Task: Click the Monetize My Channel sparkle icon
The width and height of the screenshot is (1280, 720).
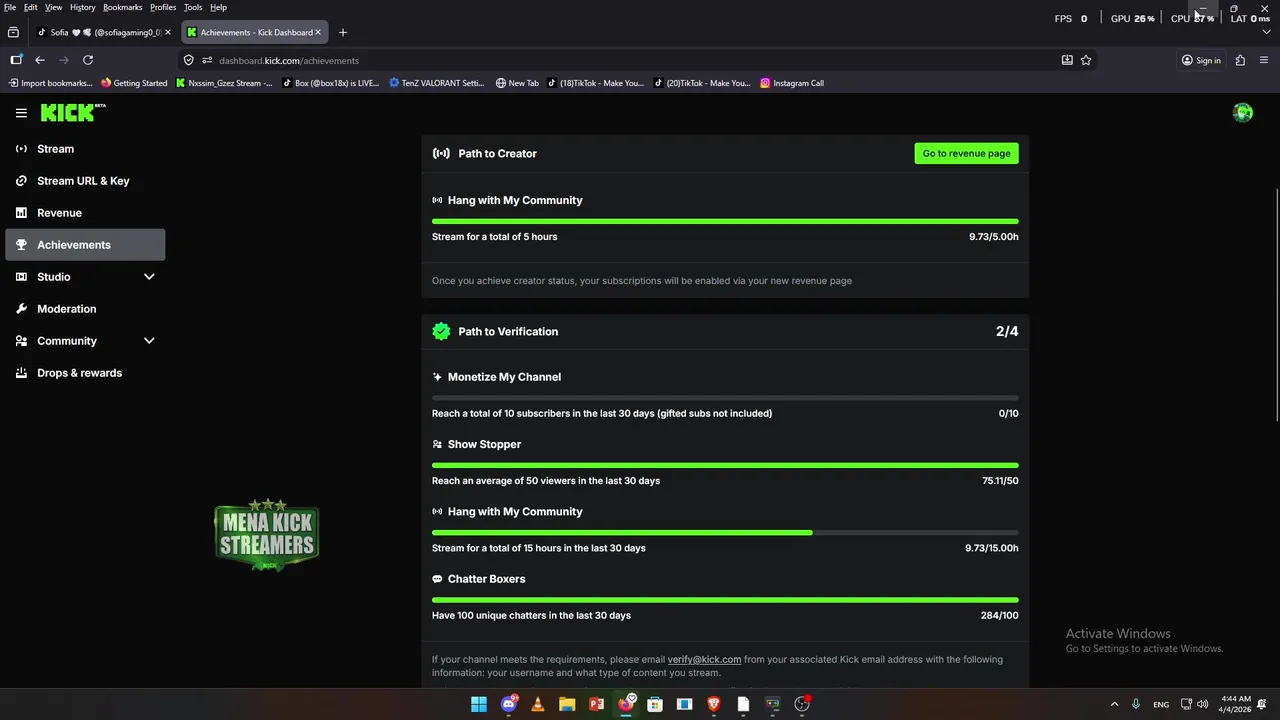Action: [x=437, y=377]
